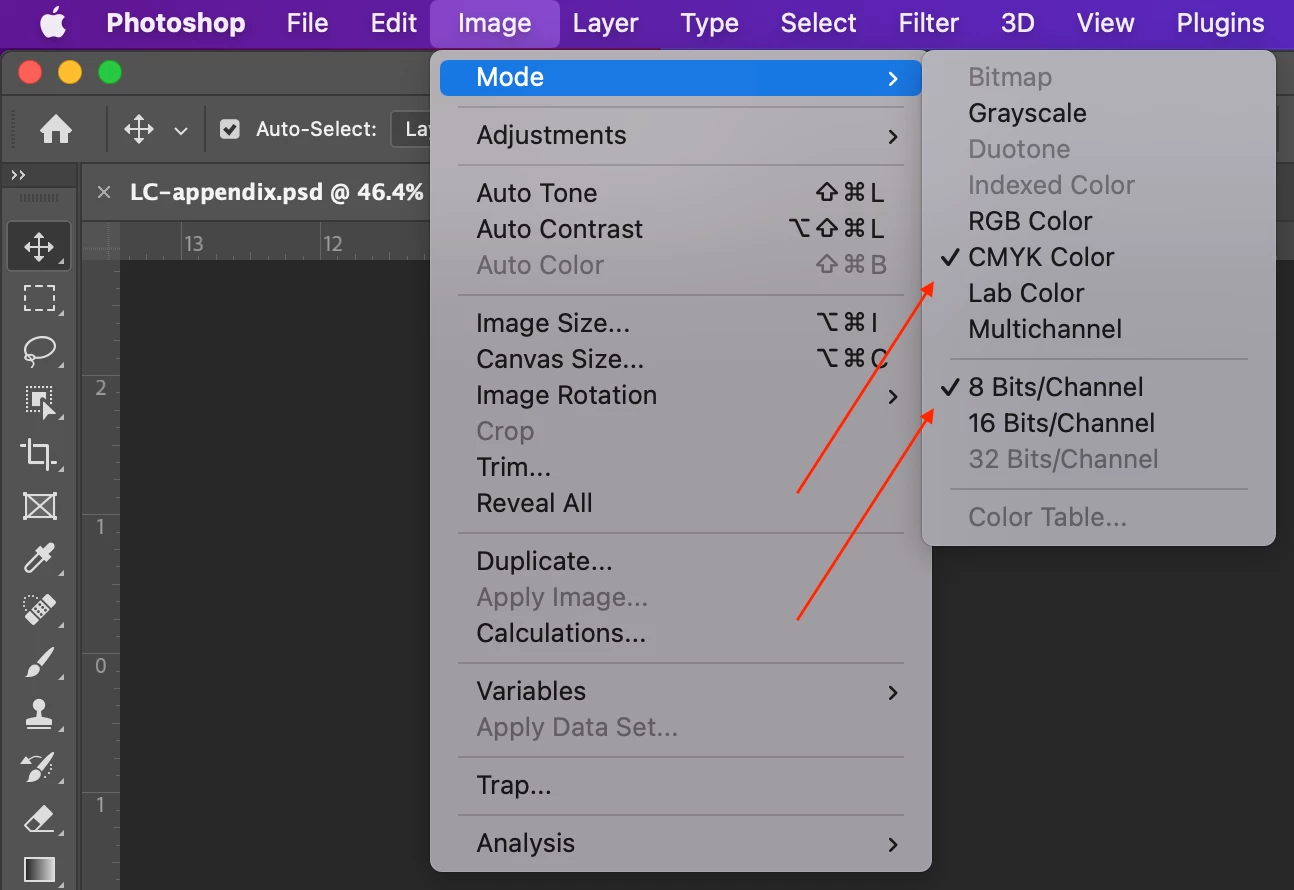Select the Brush tool
This screenshot has height=890, width=1294.
pos(39,662)
